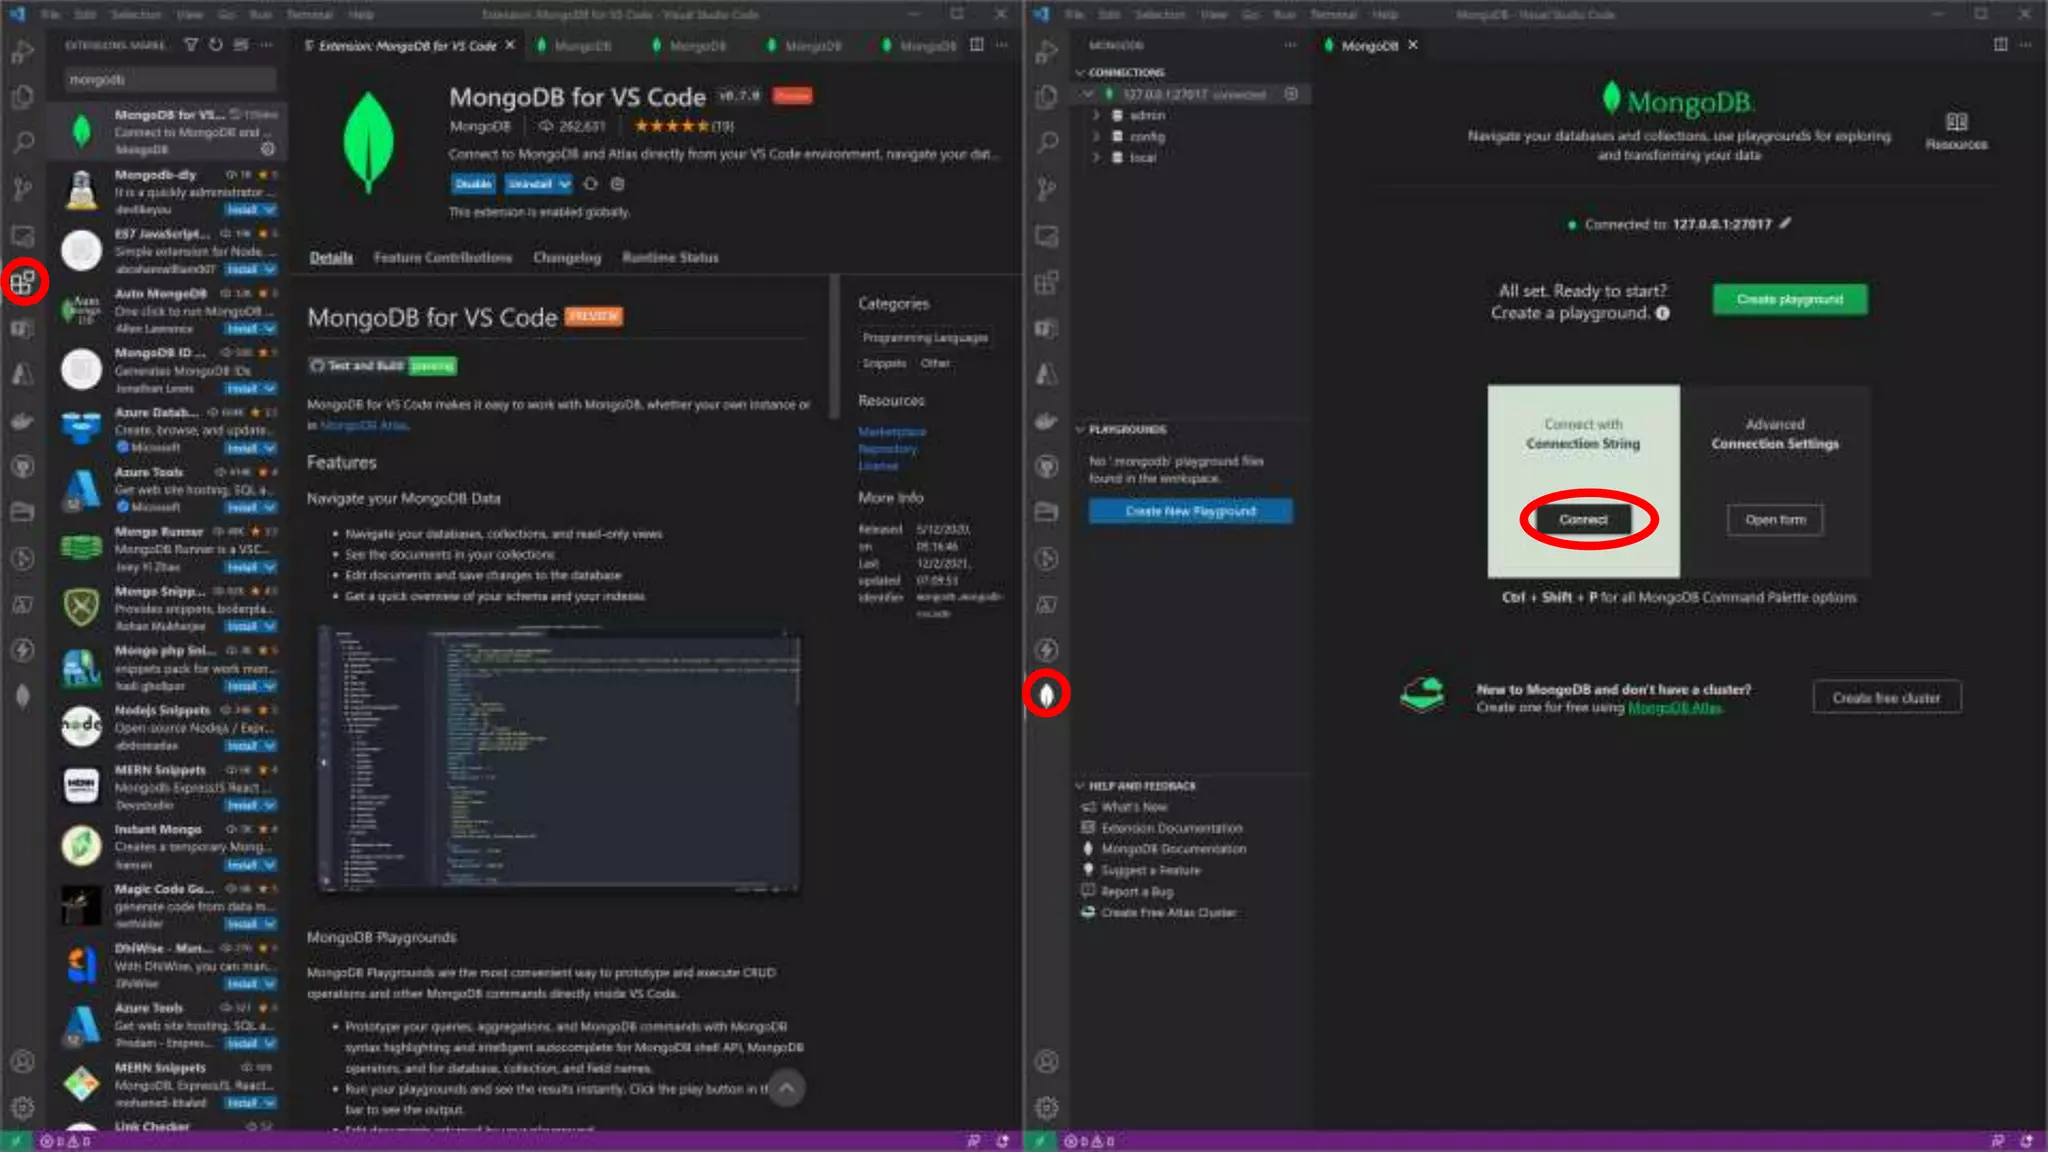Click info icon after Create a playground
2048x1152 pixels.
[x=1663, y=313]
